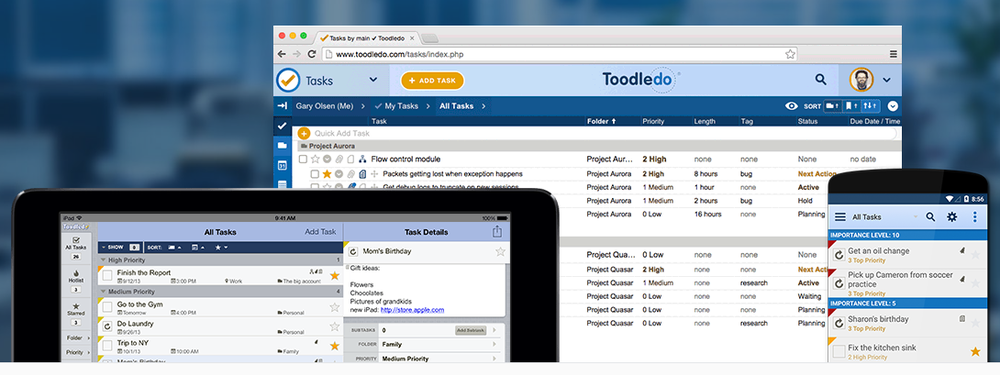
Task: Click the orange ADD TASK button
Action: click(x=432, y=80)
